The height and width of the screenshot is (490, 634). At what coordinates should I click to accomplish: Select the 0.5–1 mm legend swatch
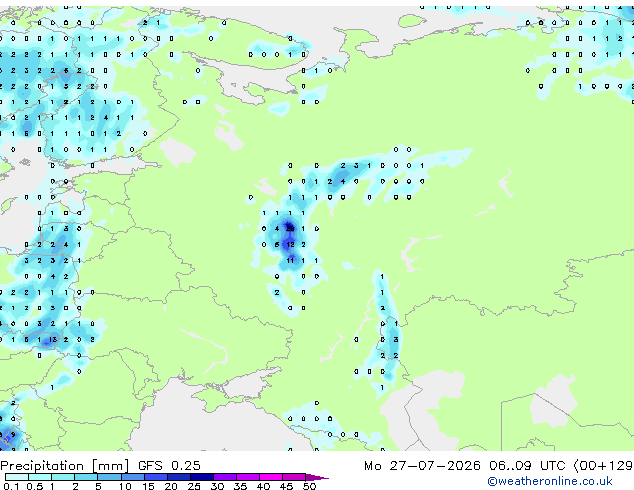(x=40, y=477)
